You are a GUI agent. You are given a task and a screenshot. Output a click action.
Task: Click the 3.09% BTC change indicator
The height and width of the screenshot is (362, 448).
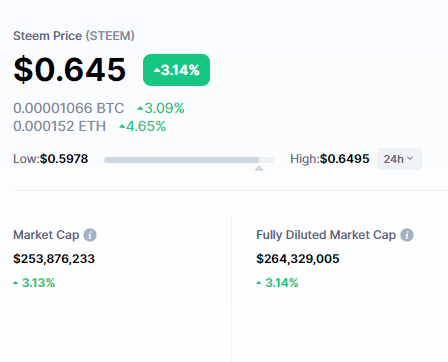pyautogui.click(x=161, y=108)
